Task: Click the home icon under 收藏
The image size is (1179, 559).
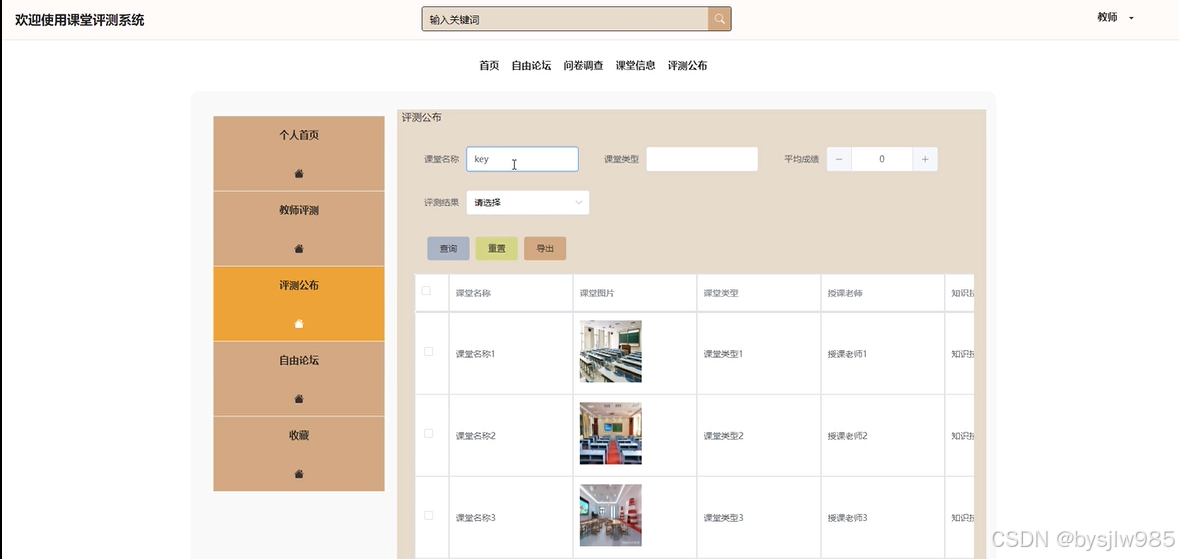Action: [299, 474]
